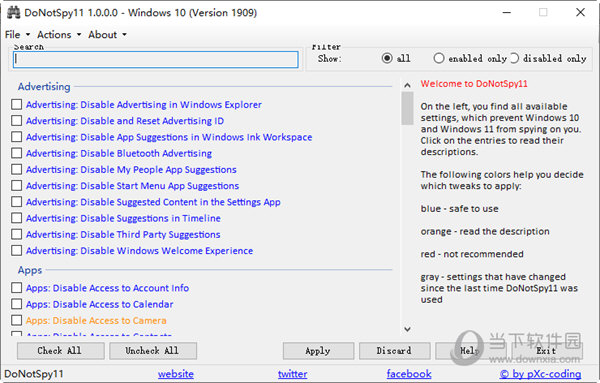Close the DoNotSpy11 window
This screenshot has height=383, width=600.
pos(580,13)
